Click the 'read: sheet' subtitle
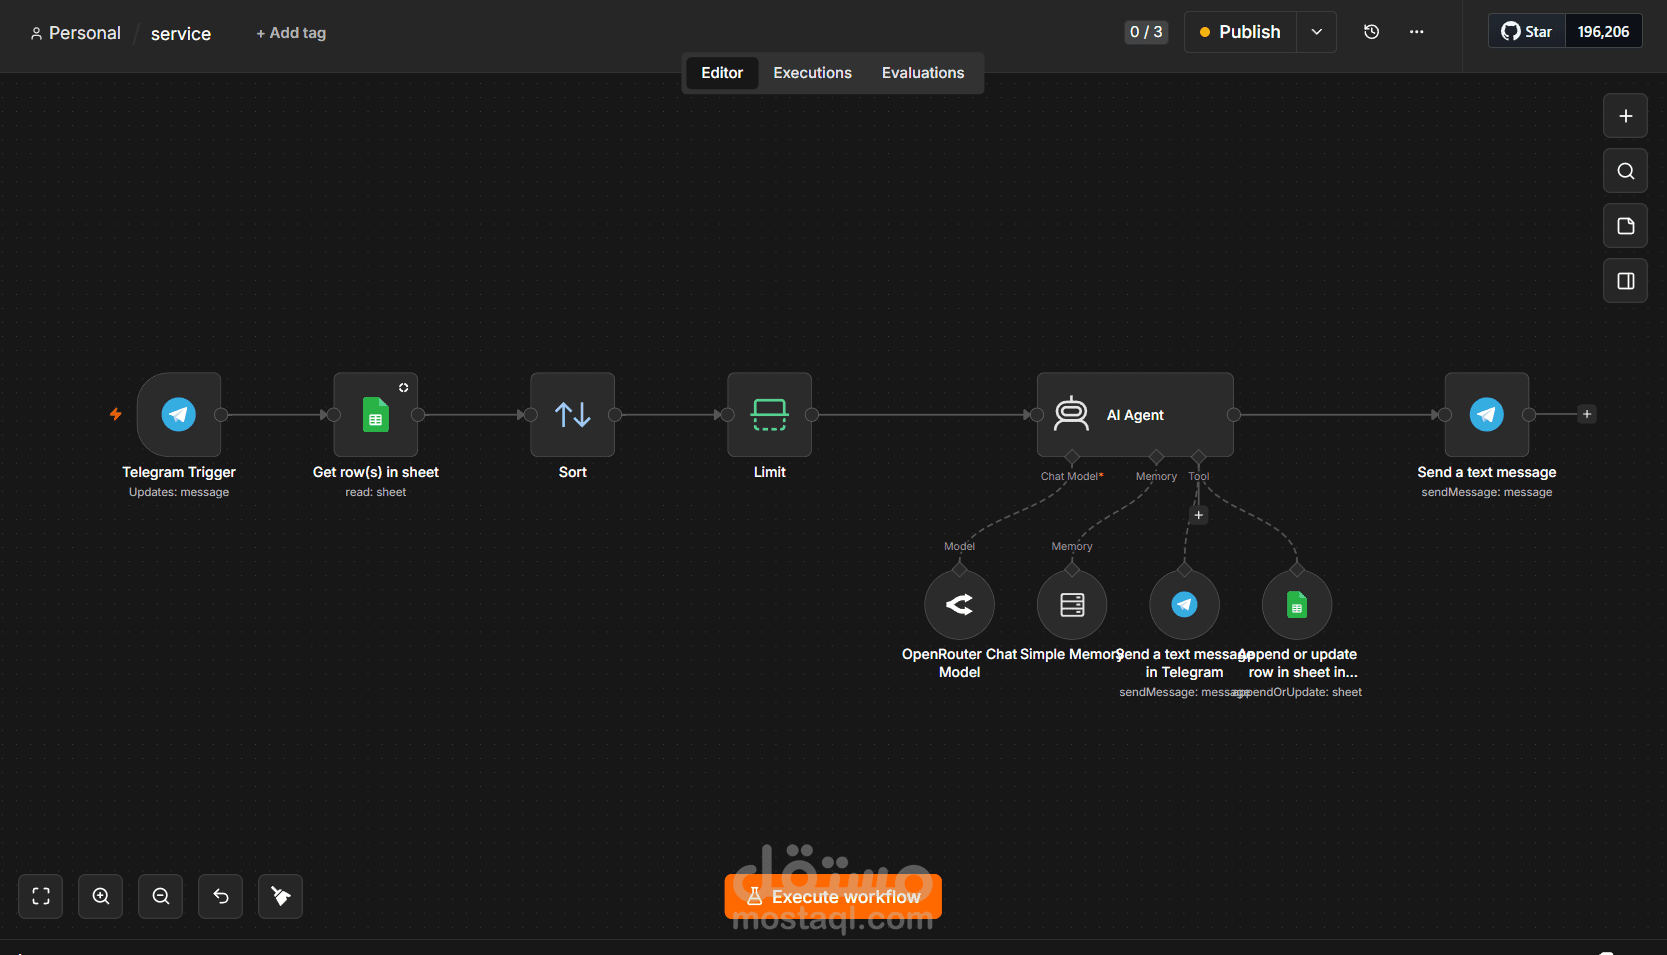The width and height of the screenshot is (1667, 955). pyautogui.click(x=376, y=492)
